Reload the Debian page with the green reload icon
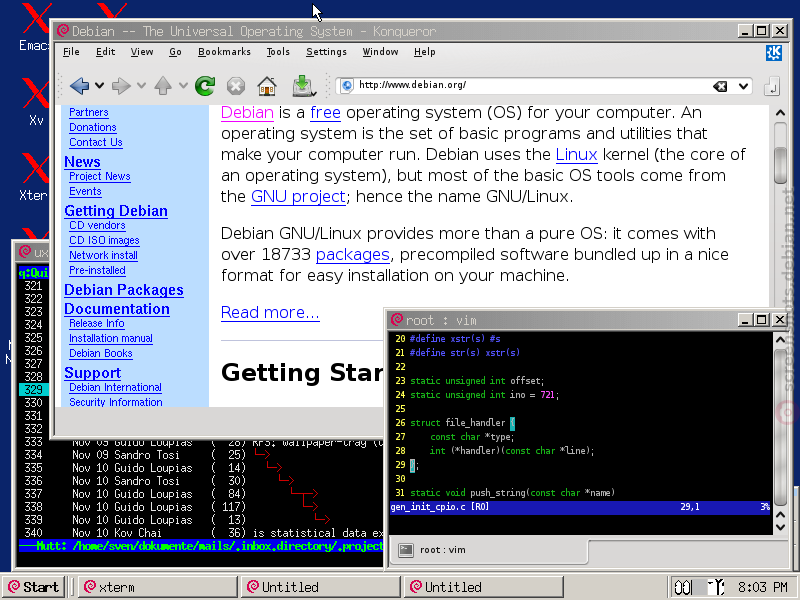 pos(205,86)
